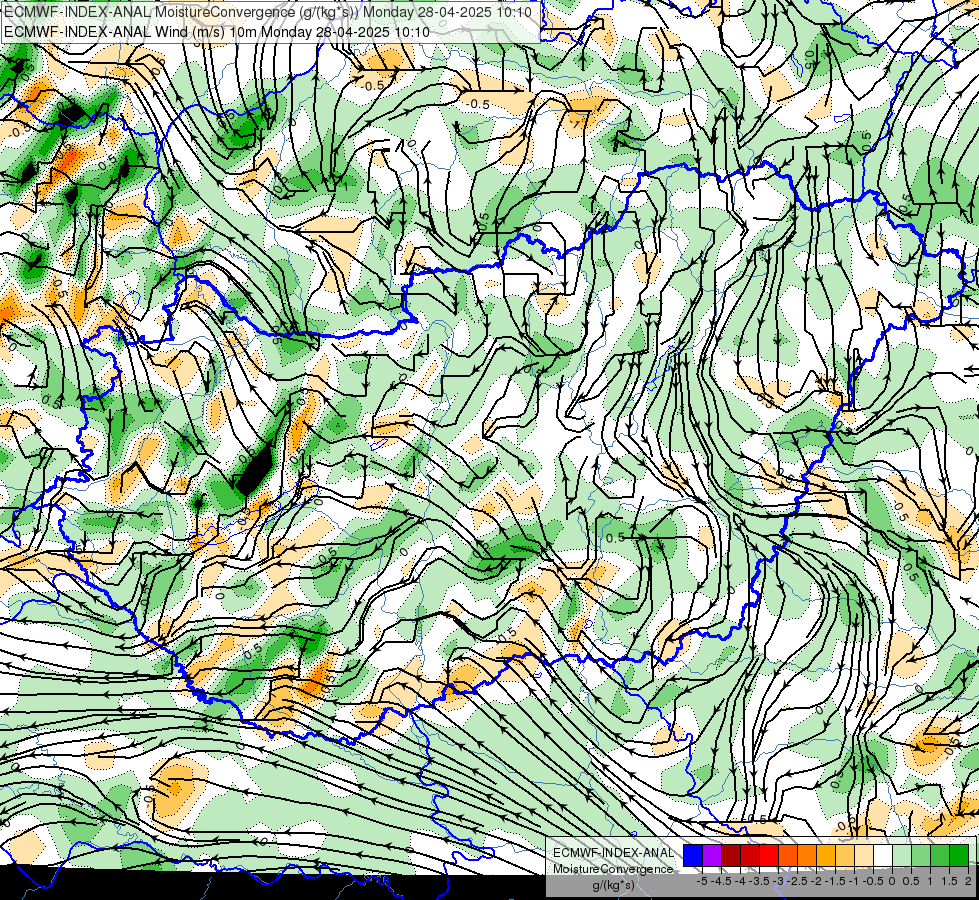Pick the white legend swatch

[x=883, y=855]
